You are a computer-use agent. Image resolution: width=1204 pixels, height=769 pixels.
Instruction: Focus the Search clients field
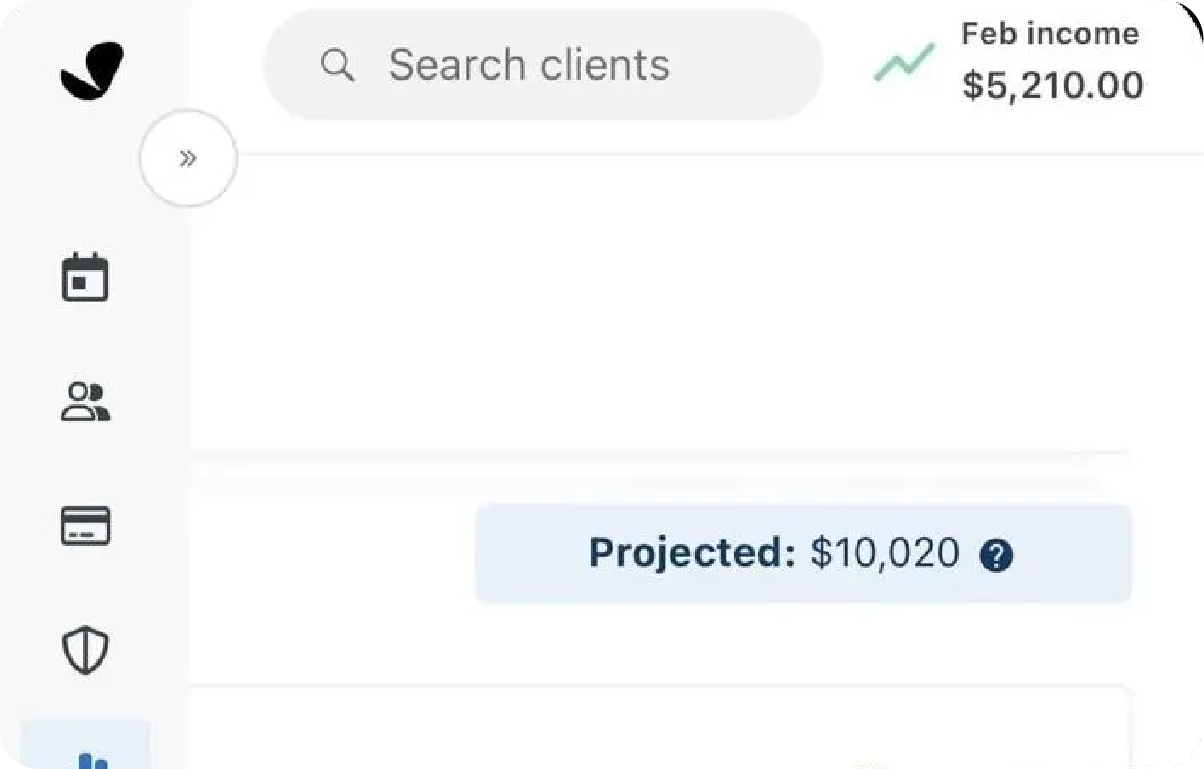pos(543,66)
